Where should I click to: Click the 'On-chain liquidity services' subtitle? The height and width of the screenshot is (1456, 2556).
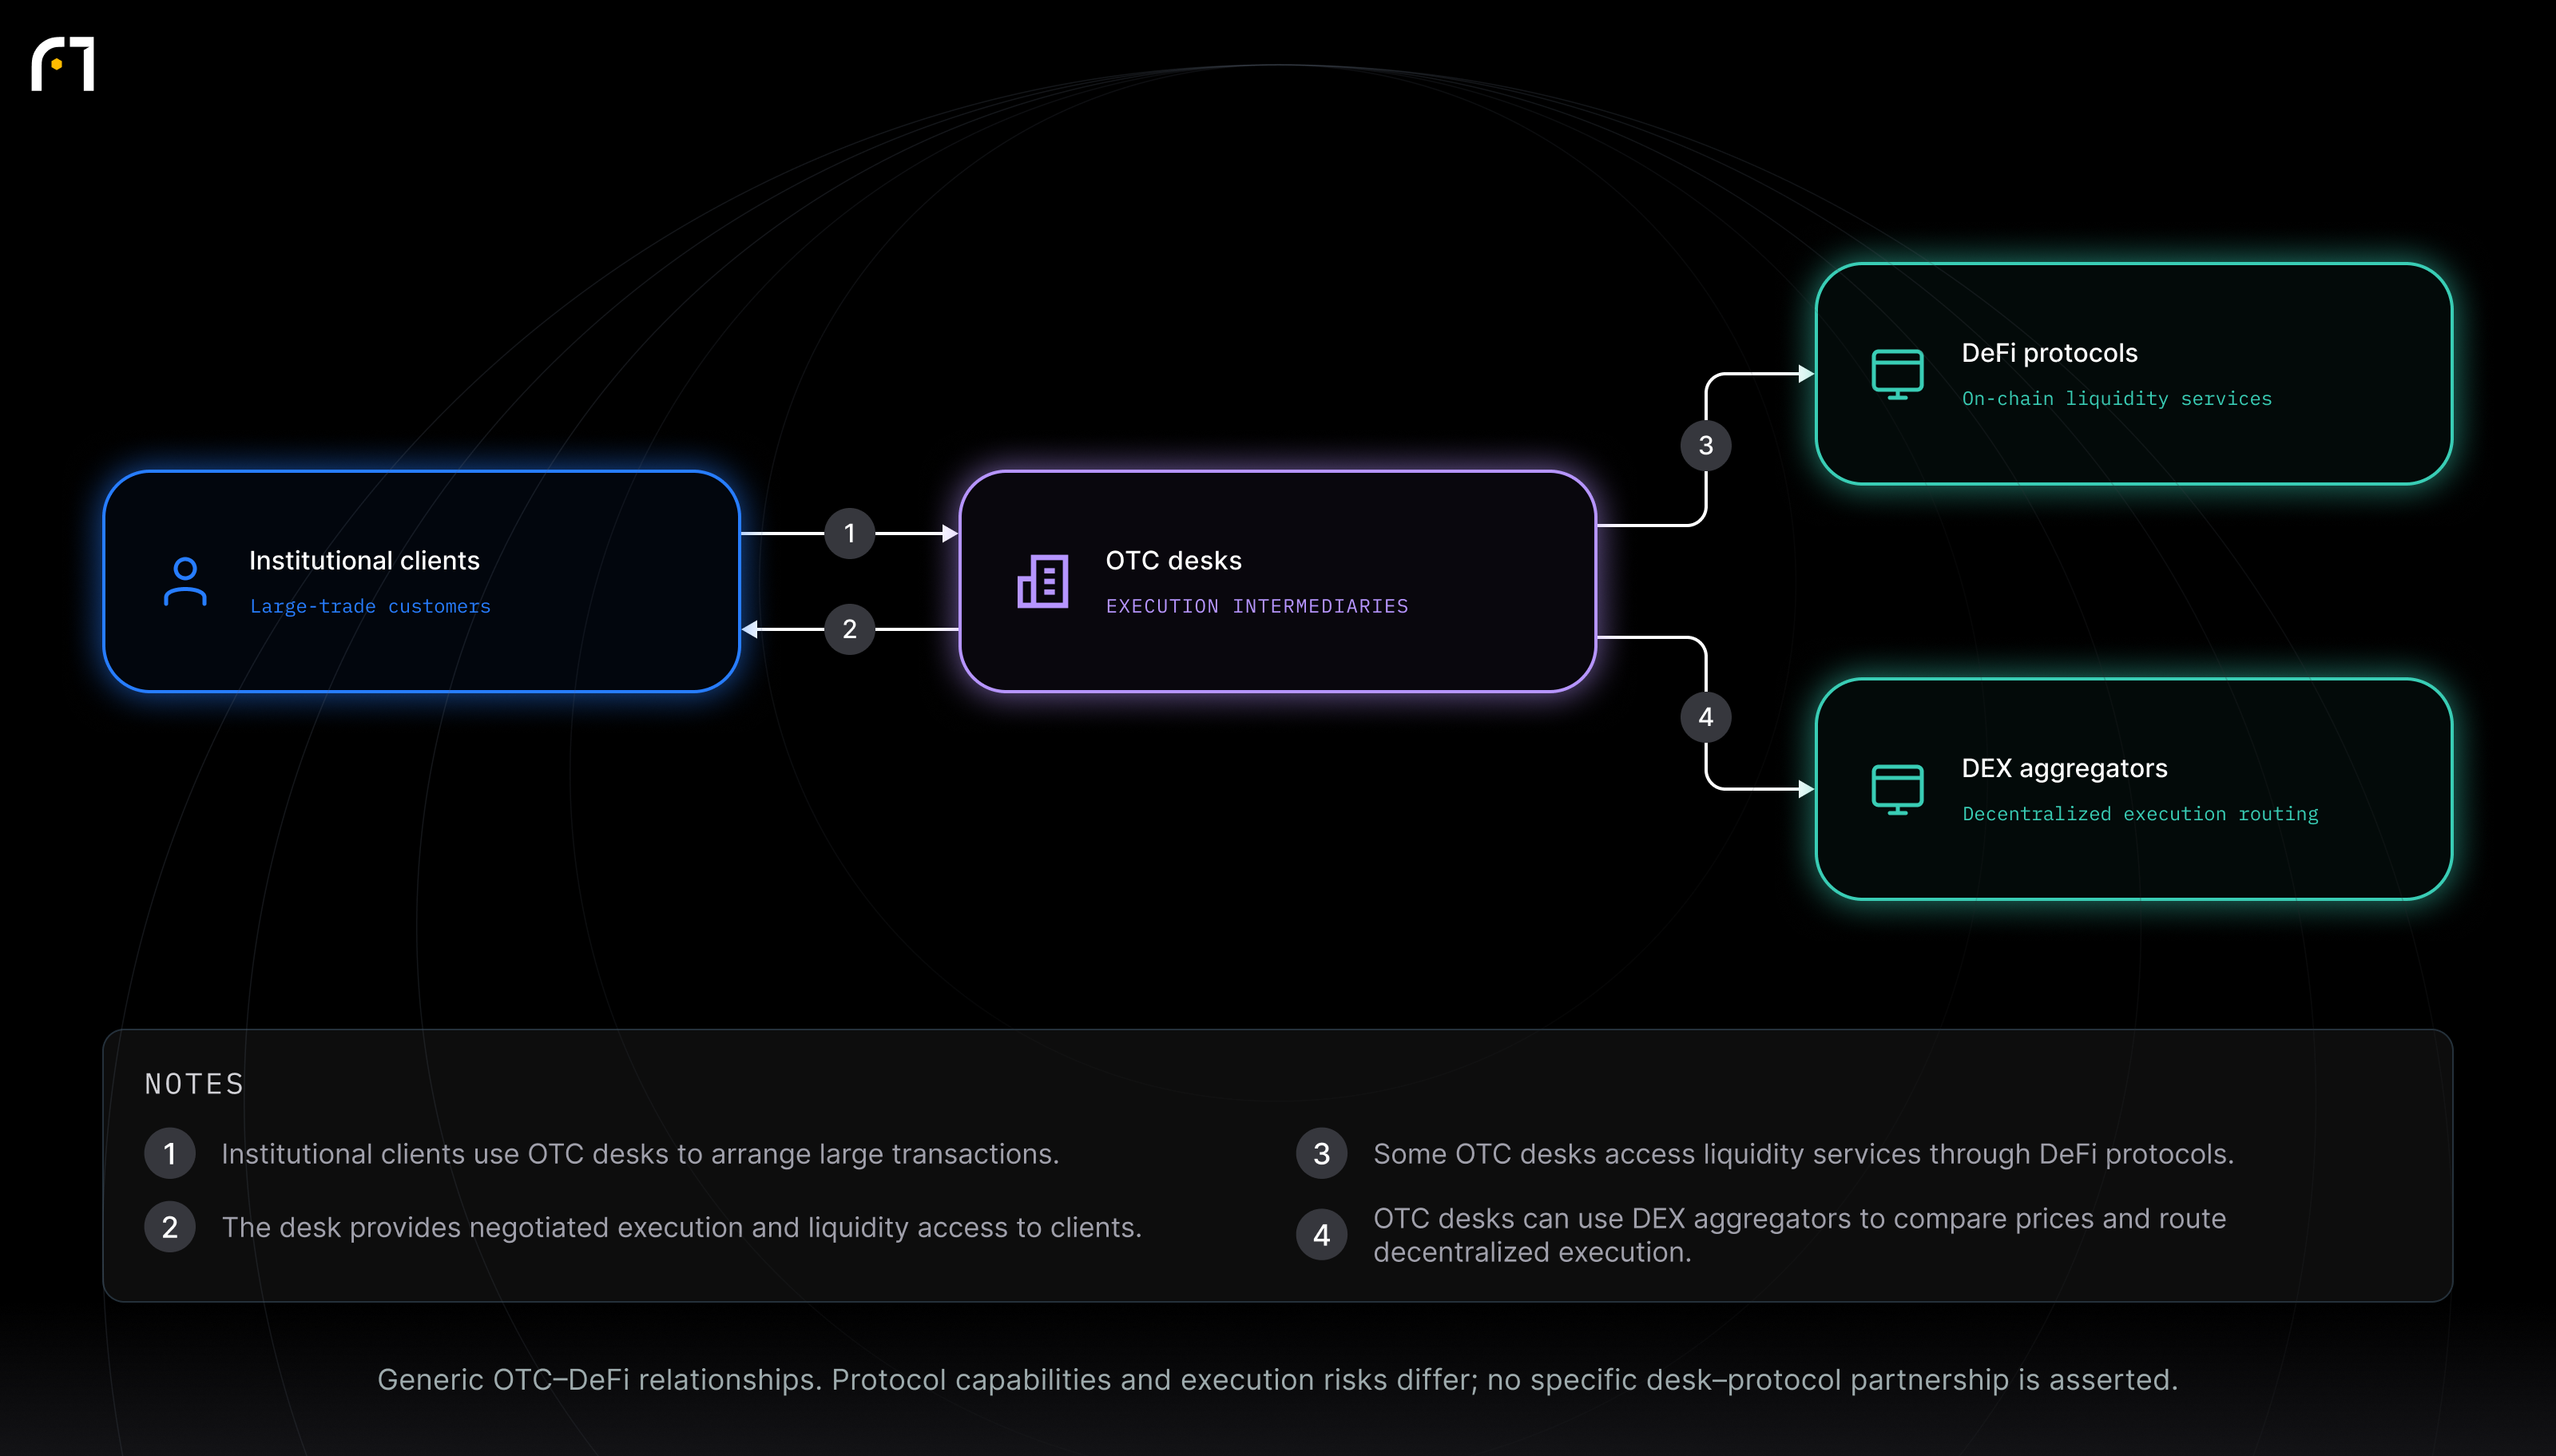[2116, 398]
